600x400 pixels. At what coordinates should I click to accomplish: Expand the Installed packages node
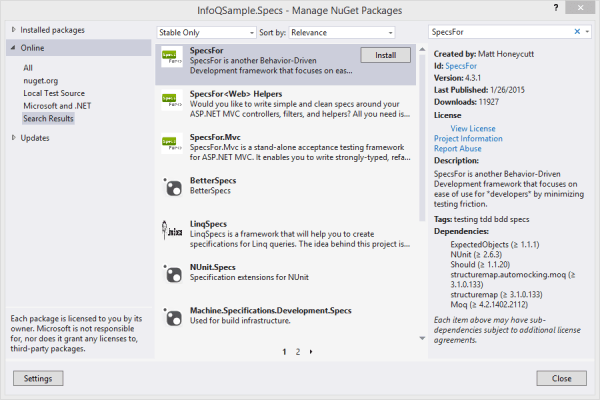[13, 29]
